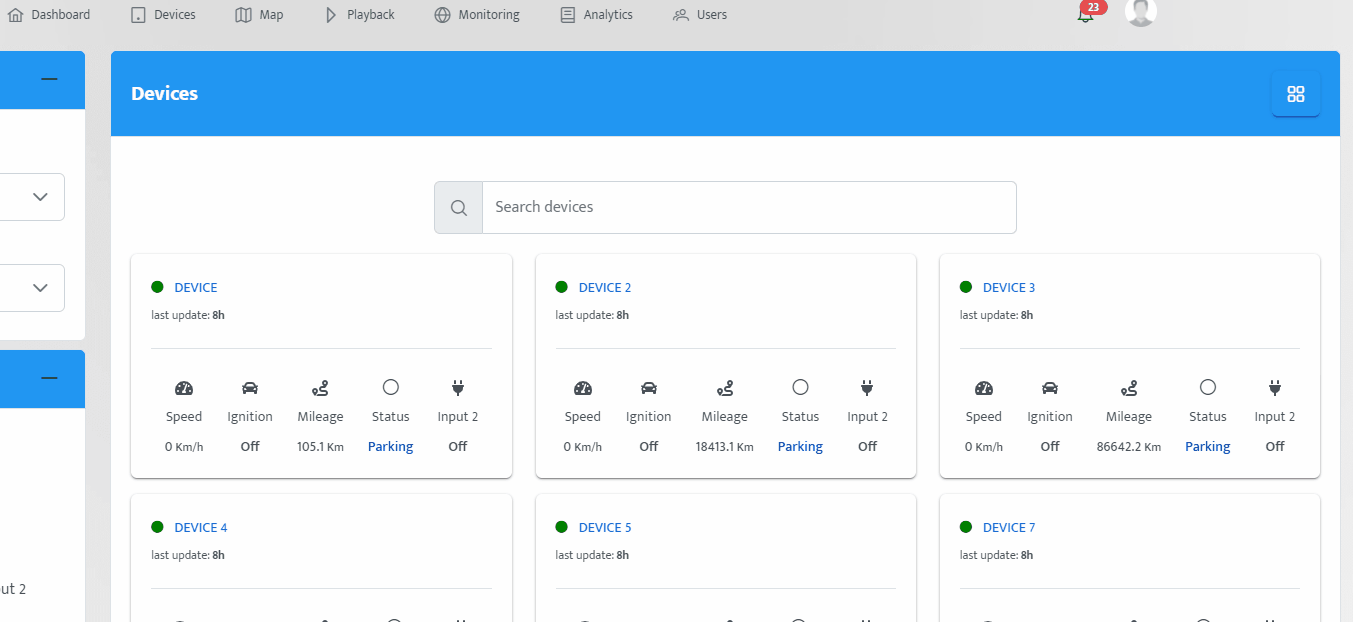Screen dimensions: 1353x622
Task: Open the Playback menu item
Action: [x=360, y=15]
